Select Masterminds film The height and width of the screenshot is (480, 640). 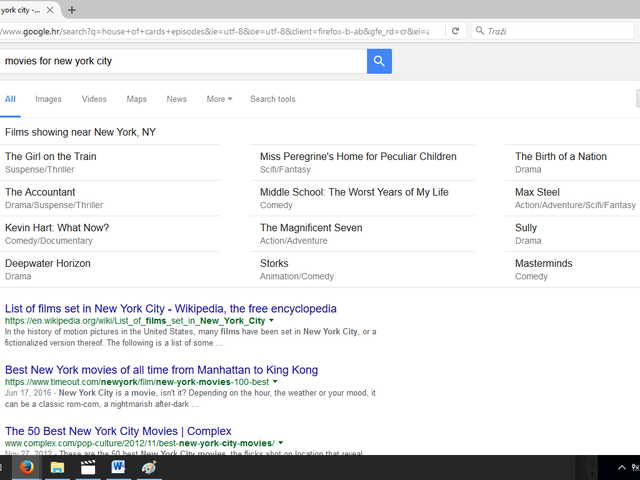pos(544,264)
